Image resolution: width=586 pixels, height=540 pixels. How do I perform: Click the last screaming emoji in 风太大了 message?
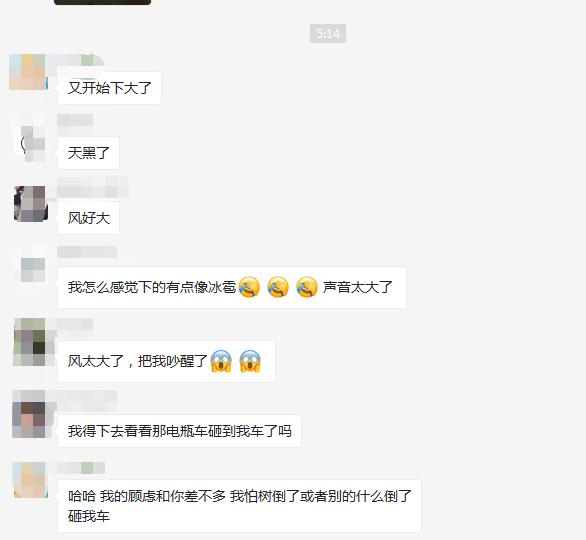click(250, 361)
